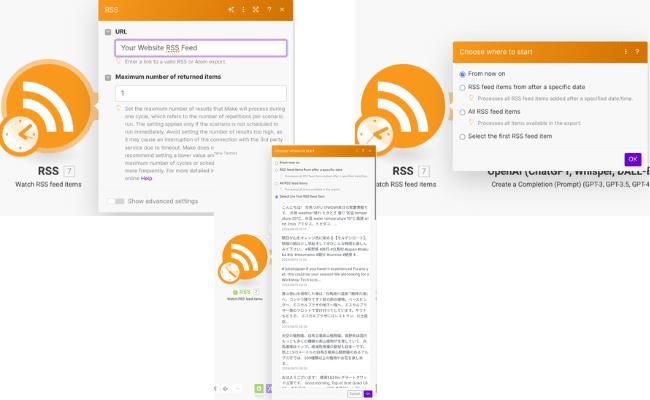Enable Show advanced settings switch

coord(116,201)
